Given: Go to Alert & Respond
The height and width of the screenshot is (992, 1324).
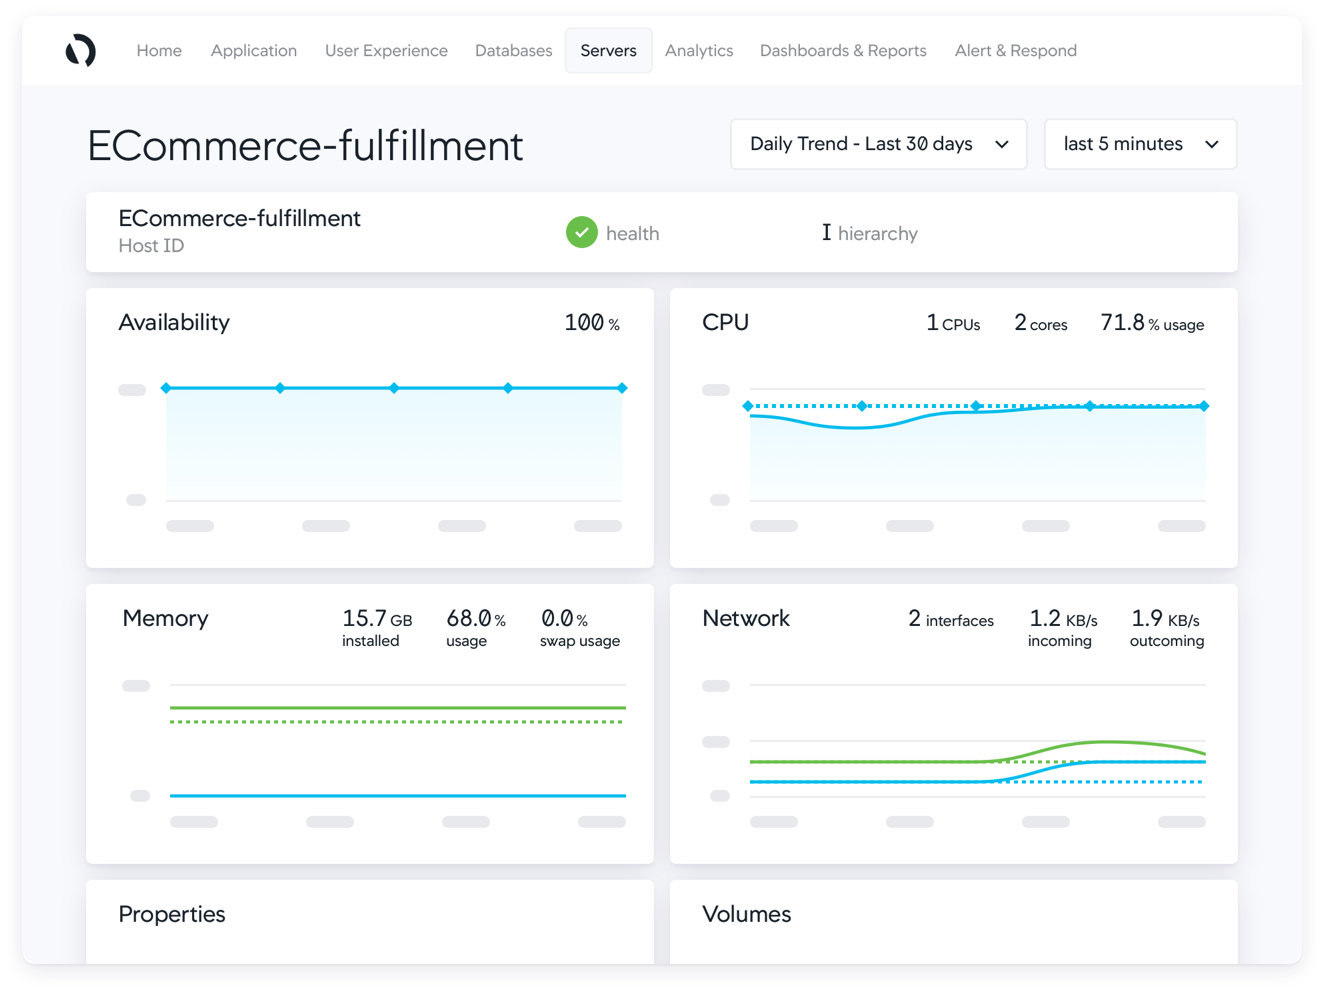Looking at the screenshot, I should click(1016, 50).
